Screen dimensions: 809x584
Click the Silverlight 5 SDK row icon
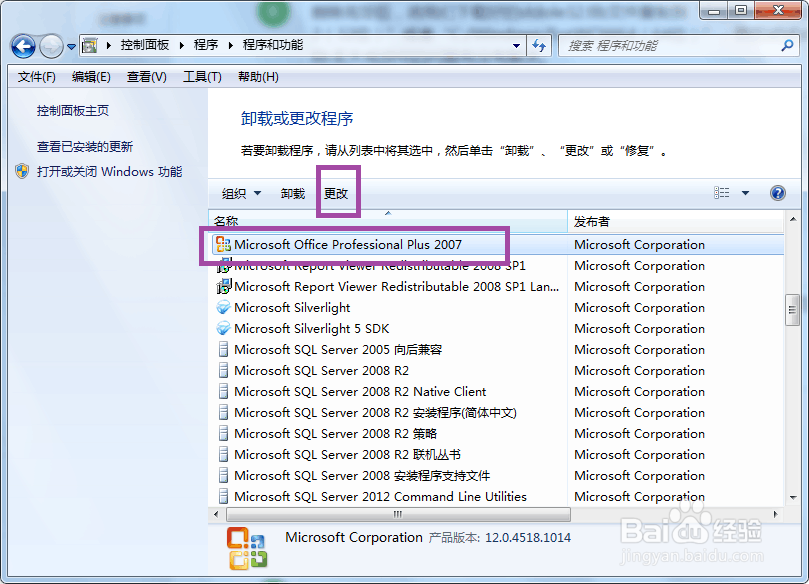(223, 329)
